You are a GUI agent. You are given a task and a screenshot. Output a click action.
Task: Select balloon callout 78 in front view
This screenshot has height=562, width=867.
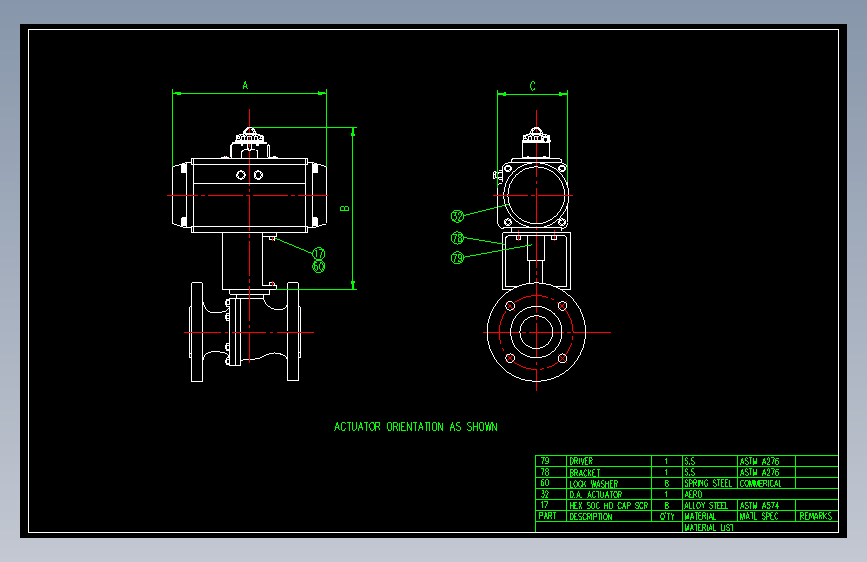coord(457,238)
